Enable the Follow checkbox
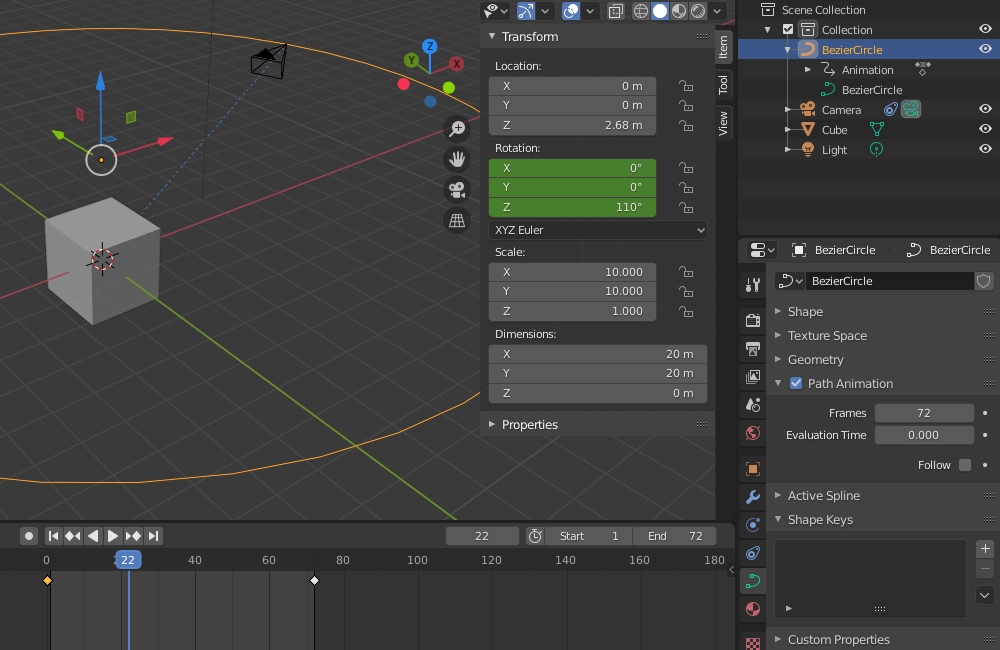 tap(965, 465)
